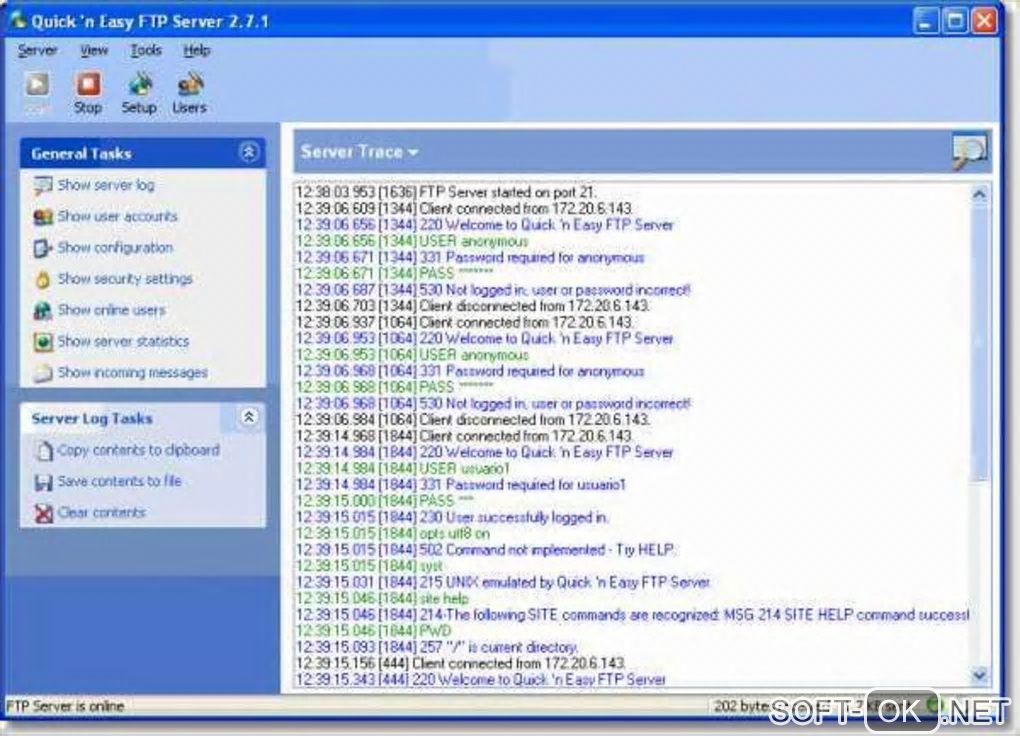Click the vertical scrollbar thumb in log
Screen dimensions: 1020x736
[x=979, y=343]
